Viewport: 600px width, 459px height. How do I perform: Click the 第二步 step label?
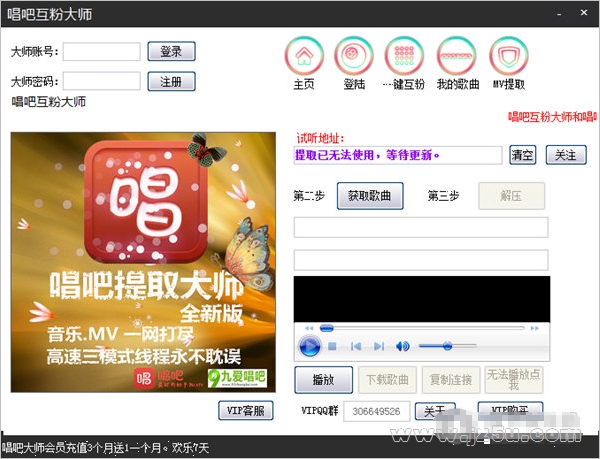tap(309, 196)
